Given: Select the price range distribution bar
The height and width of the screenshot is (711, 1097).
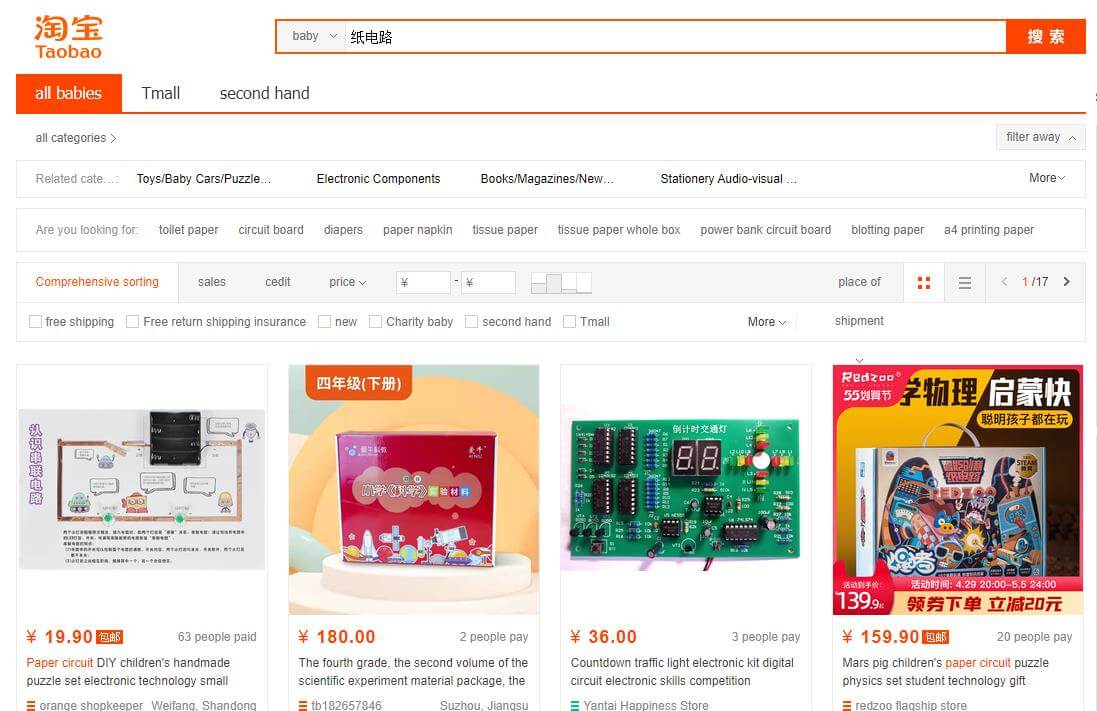Looking at the screenshot, I should point(561,283).
